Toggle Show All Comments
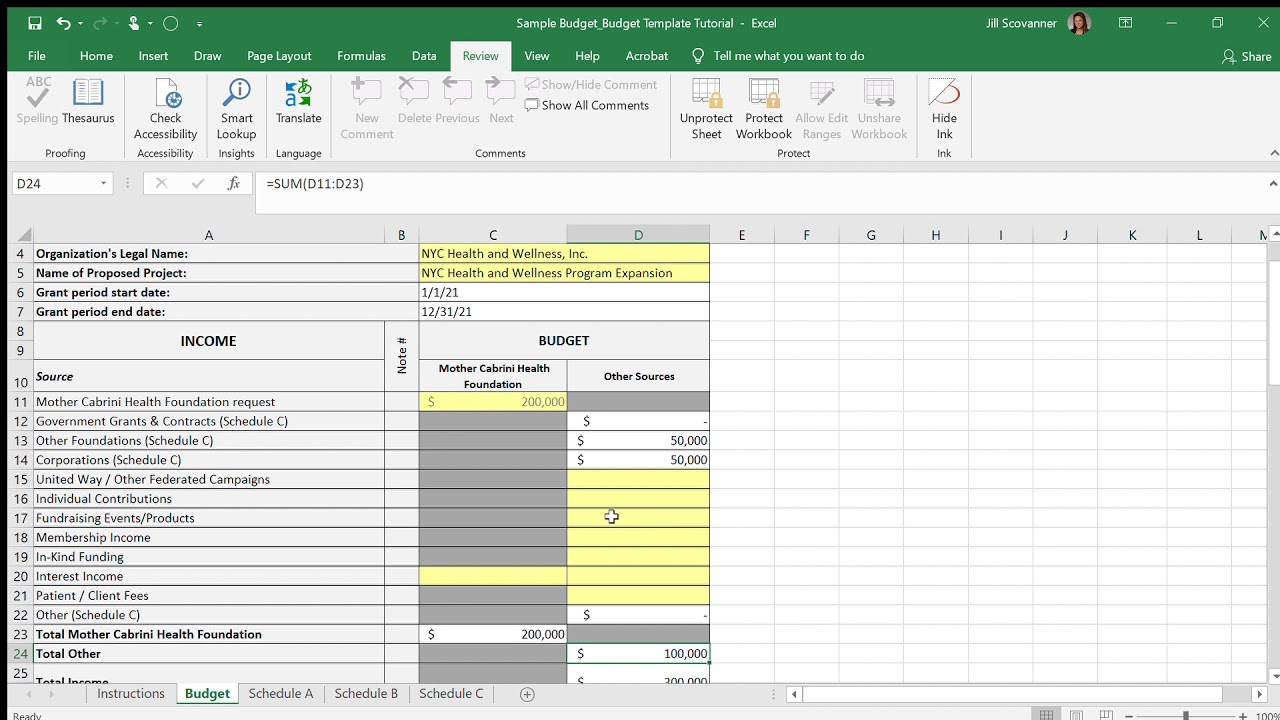The height and width of the screenshot is (720, 1280). pyautogui.click(x=587, y=105)
